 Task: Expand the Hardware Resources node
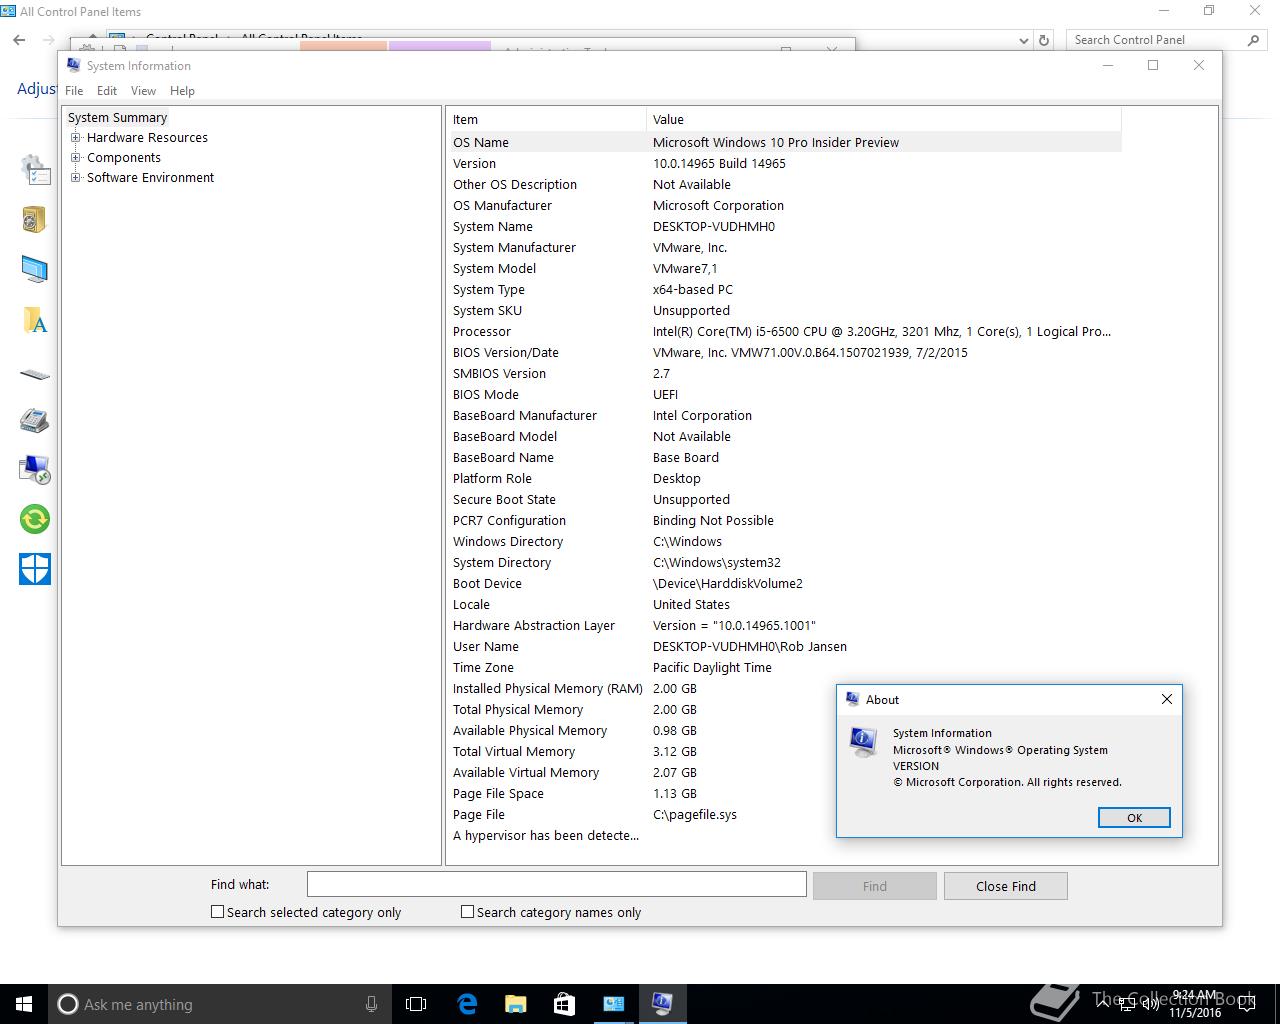pos(75,138)
